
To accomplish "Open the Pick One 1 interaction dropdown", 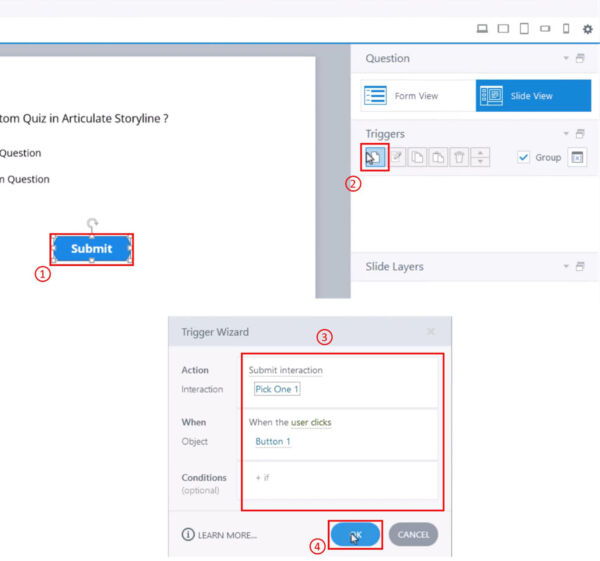I will pyautogui.click(x=277, y=389).
